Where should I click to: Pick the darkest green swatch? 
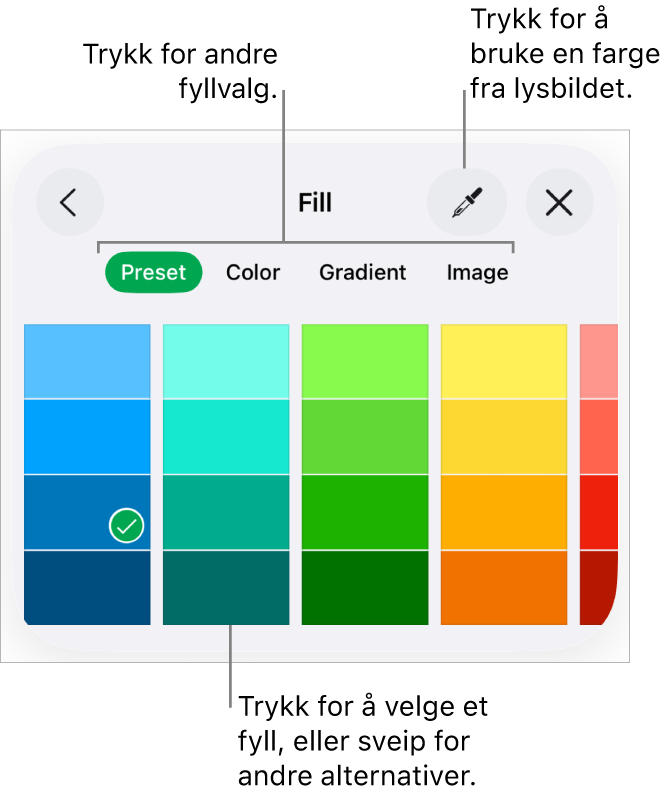coord(365,587)
